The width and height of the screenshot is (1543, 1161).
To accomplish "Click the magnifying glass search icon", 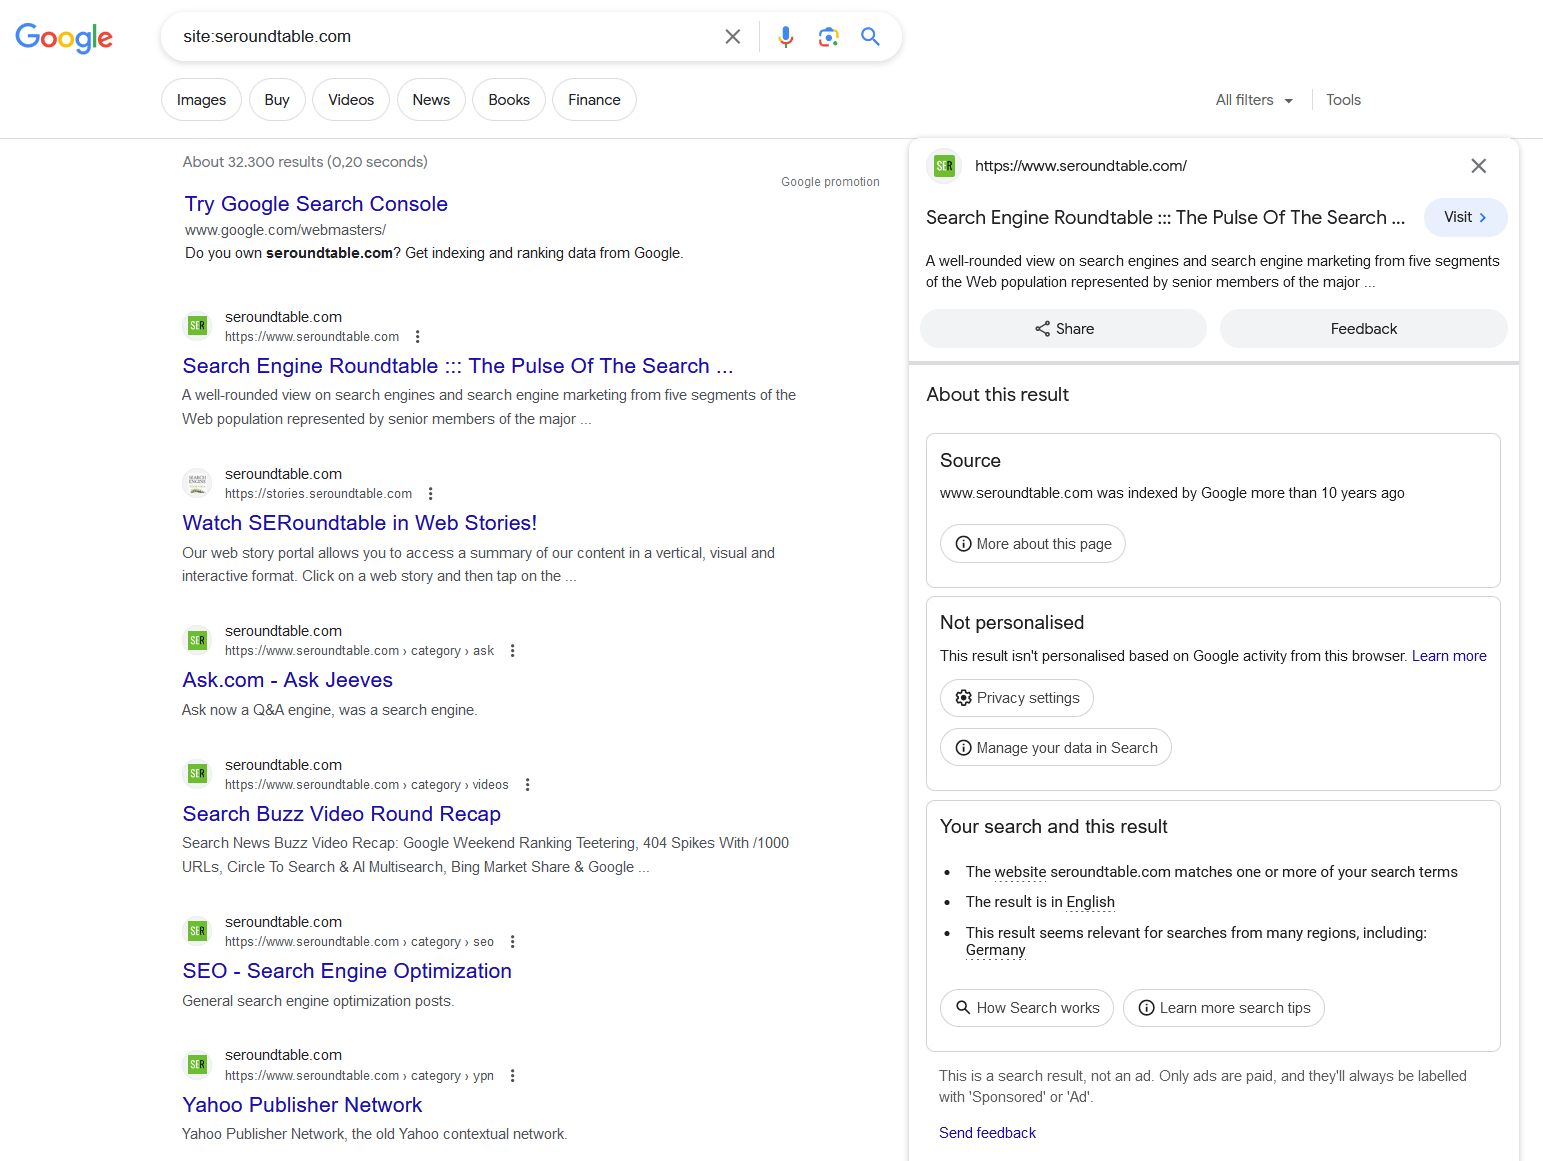I will (870, 37).
